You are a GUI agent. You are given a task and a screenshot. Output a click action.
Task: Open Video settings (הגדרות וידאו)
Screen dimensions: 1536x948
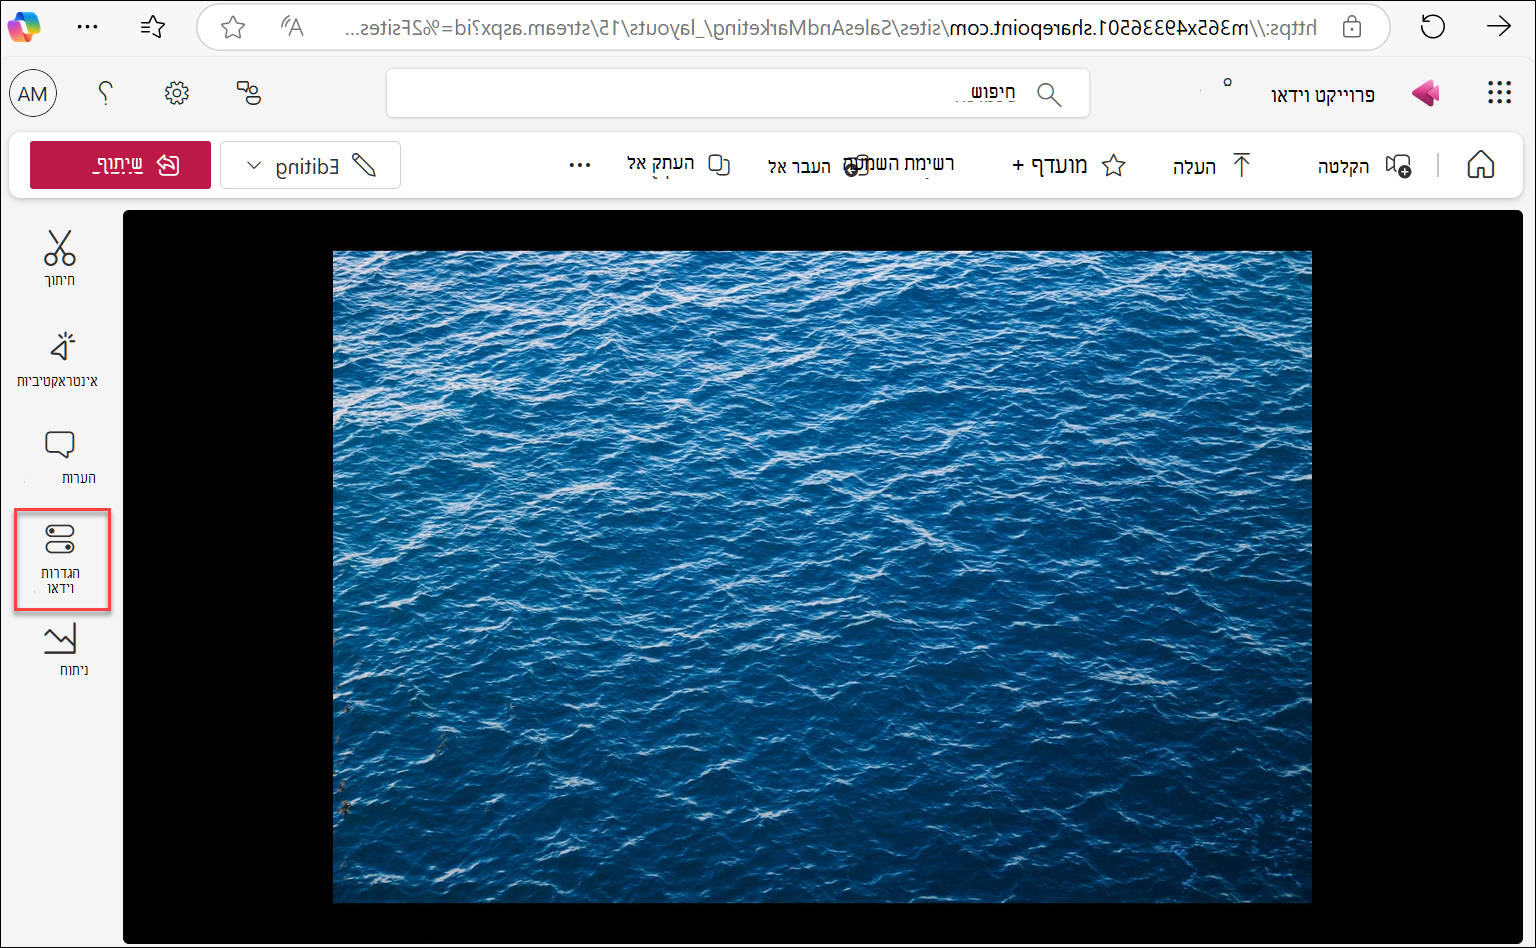61,560
